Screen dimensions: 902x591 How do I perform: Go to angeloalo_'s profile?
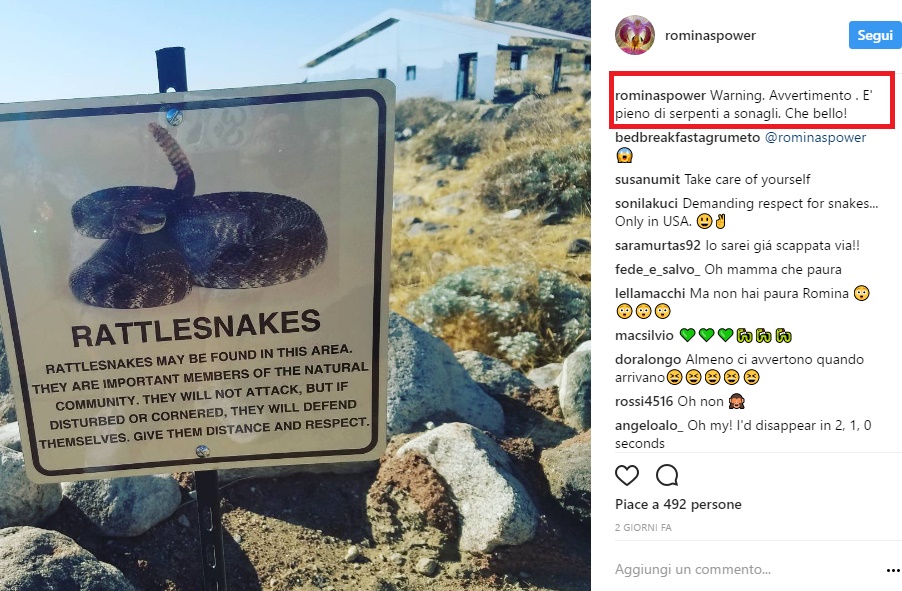653,425
